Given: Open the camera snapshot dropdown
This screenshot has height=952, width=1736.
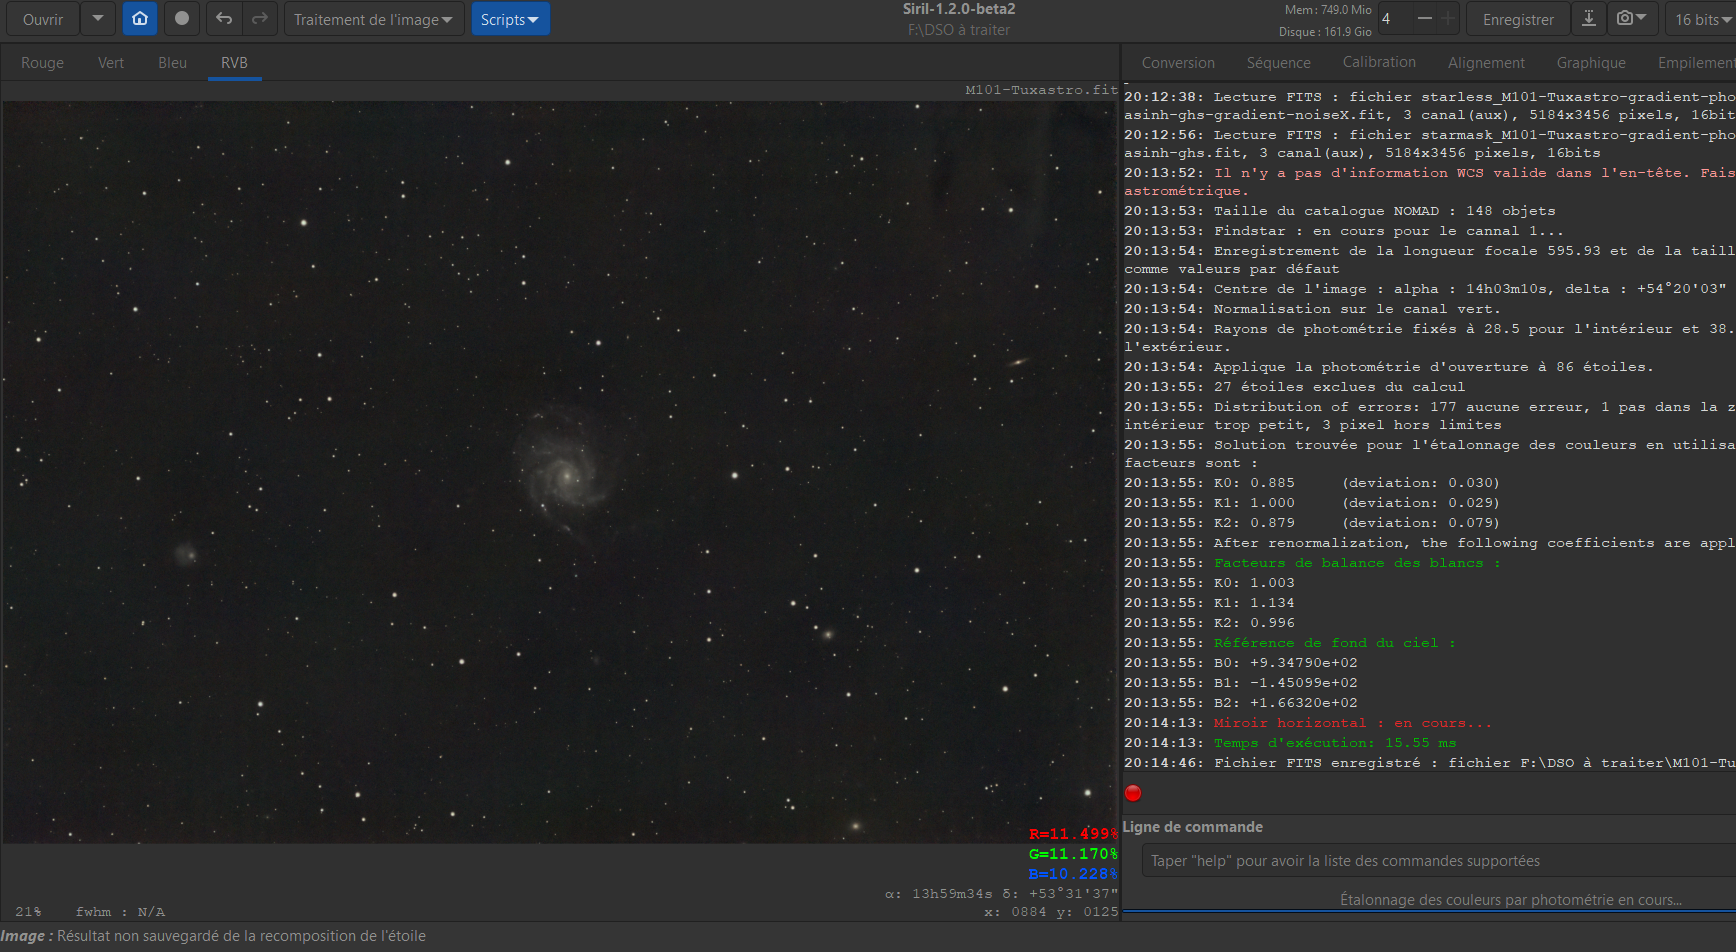Looking at the screenshot, I should (1632, 19).
